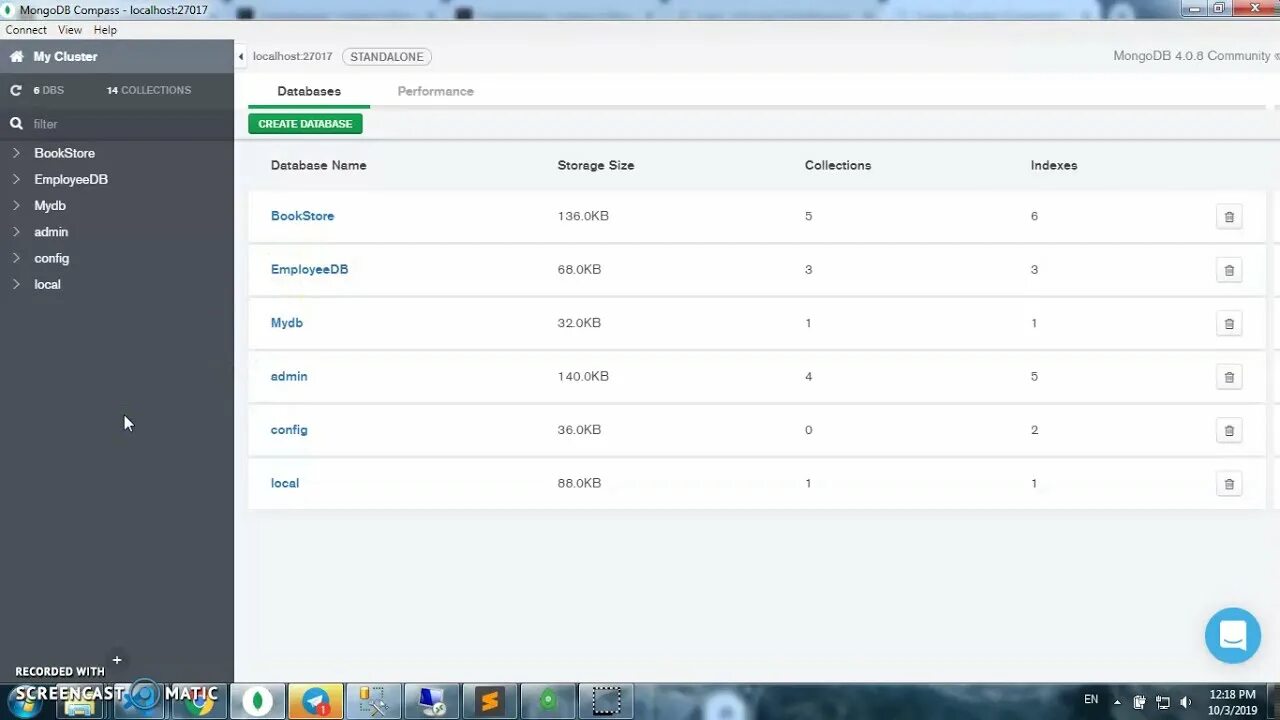Sort by Database Name column header
1280x720 pixels.
[x=318, y=165]
